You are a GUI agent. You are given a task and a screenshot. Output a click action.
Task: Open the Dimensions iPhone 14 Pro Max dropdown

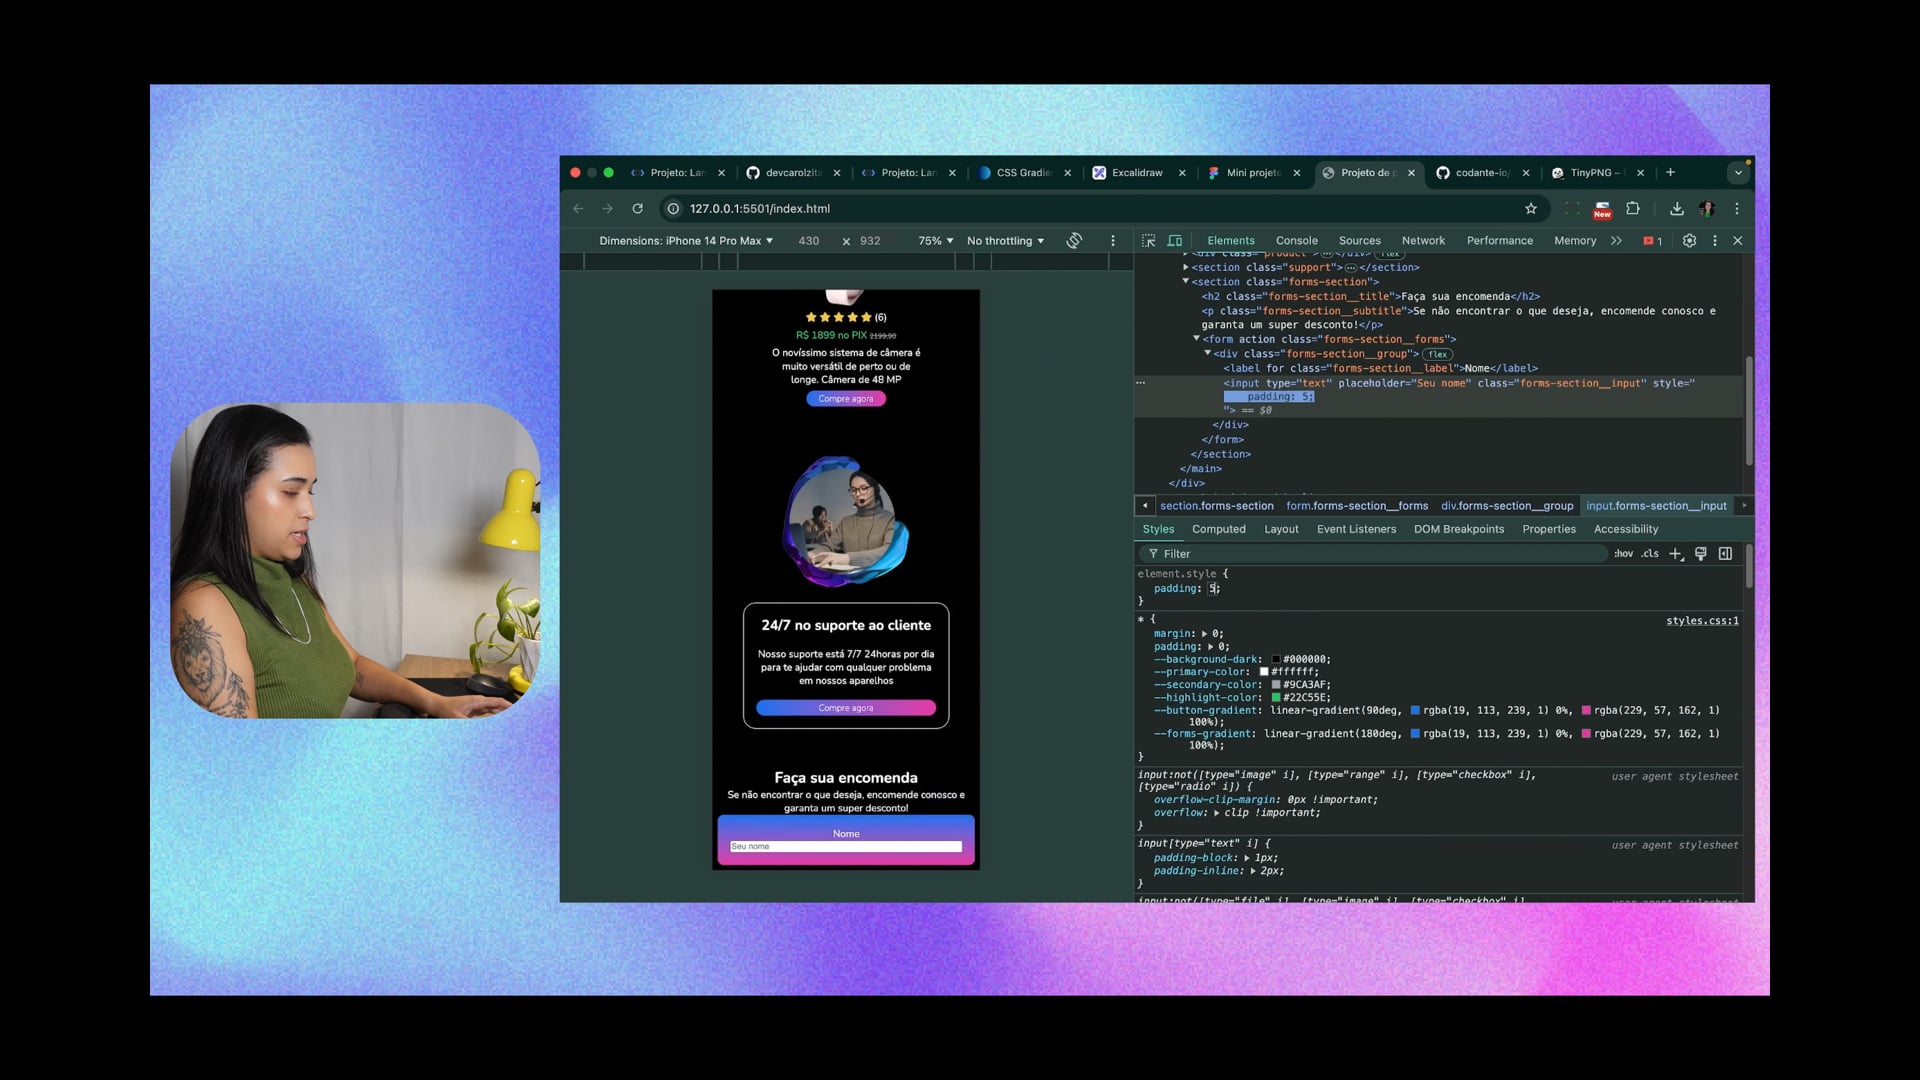686,241
